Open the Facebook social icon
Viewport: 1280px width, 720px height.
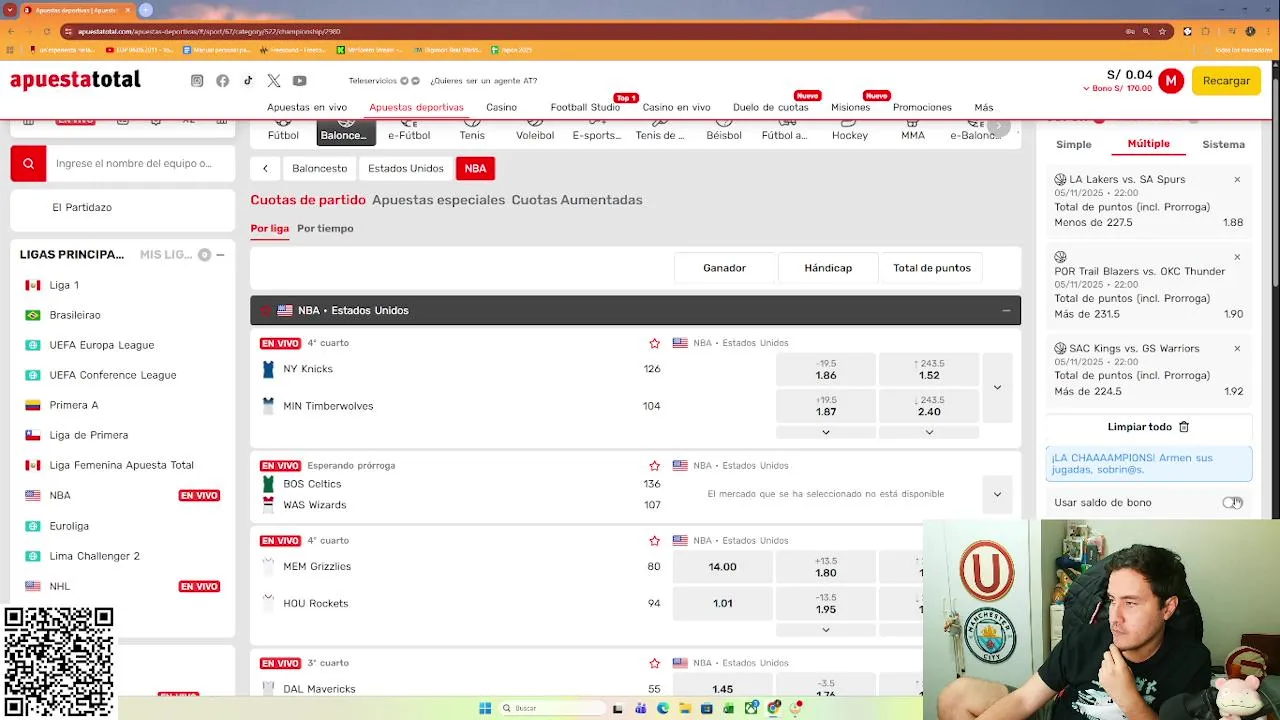pyautogui.click(x=222, y=81)
